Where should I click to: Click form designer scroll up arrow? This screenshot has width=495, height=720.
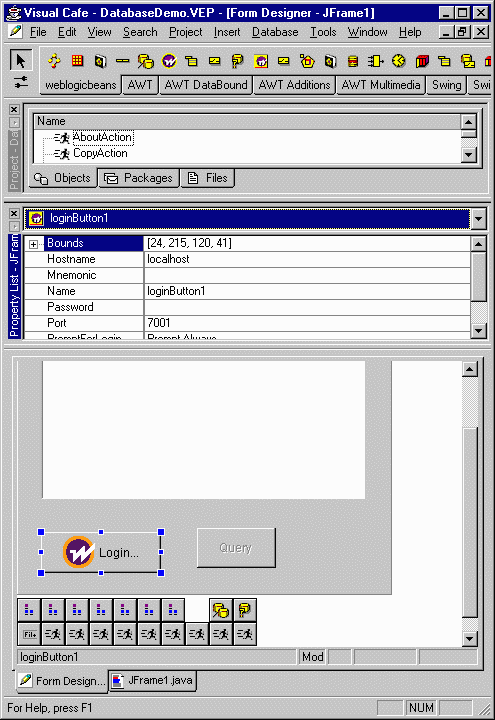coord(470,369)
